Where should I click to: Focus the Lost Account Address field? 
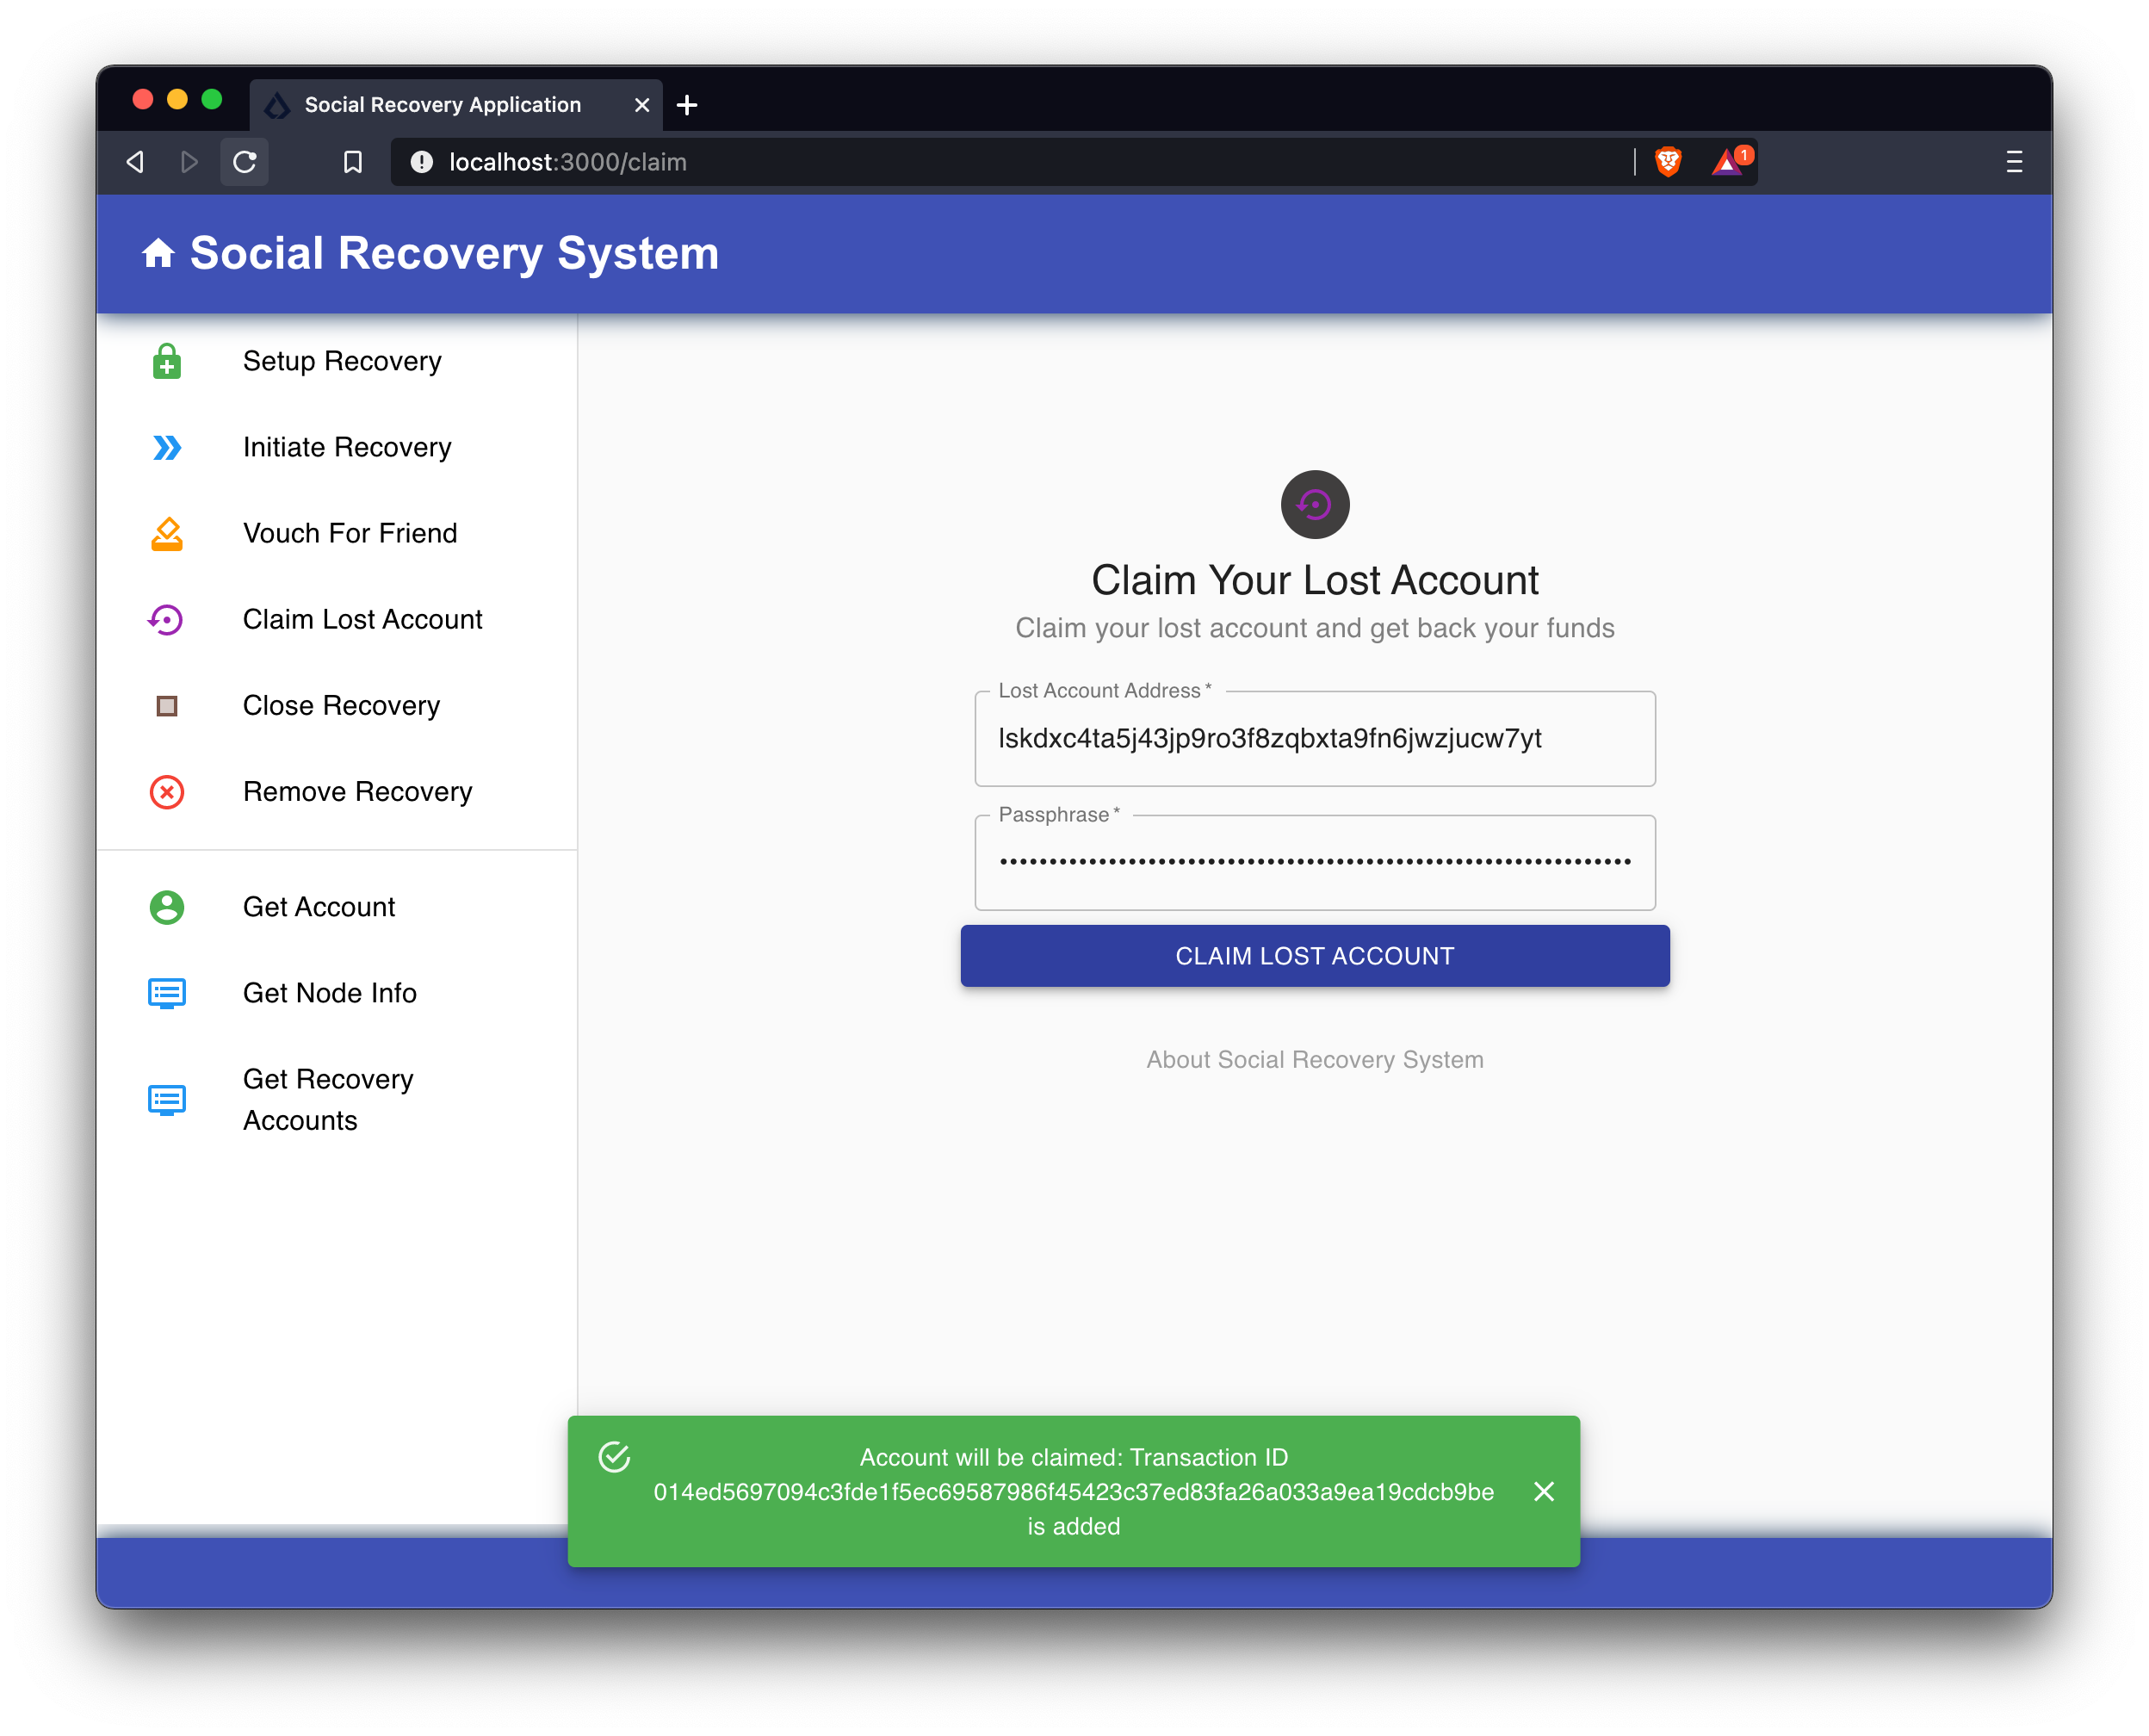coord(1314,739)
